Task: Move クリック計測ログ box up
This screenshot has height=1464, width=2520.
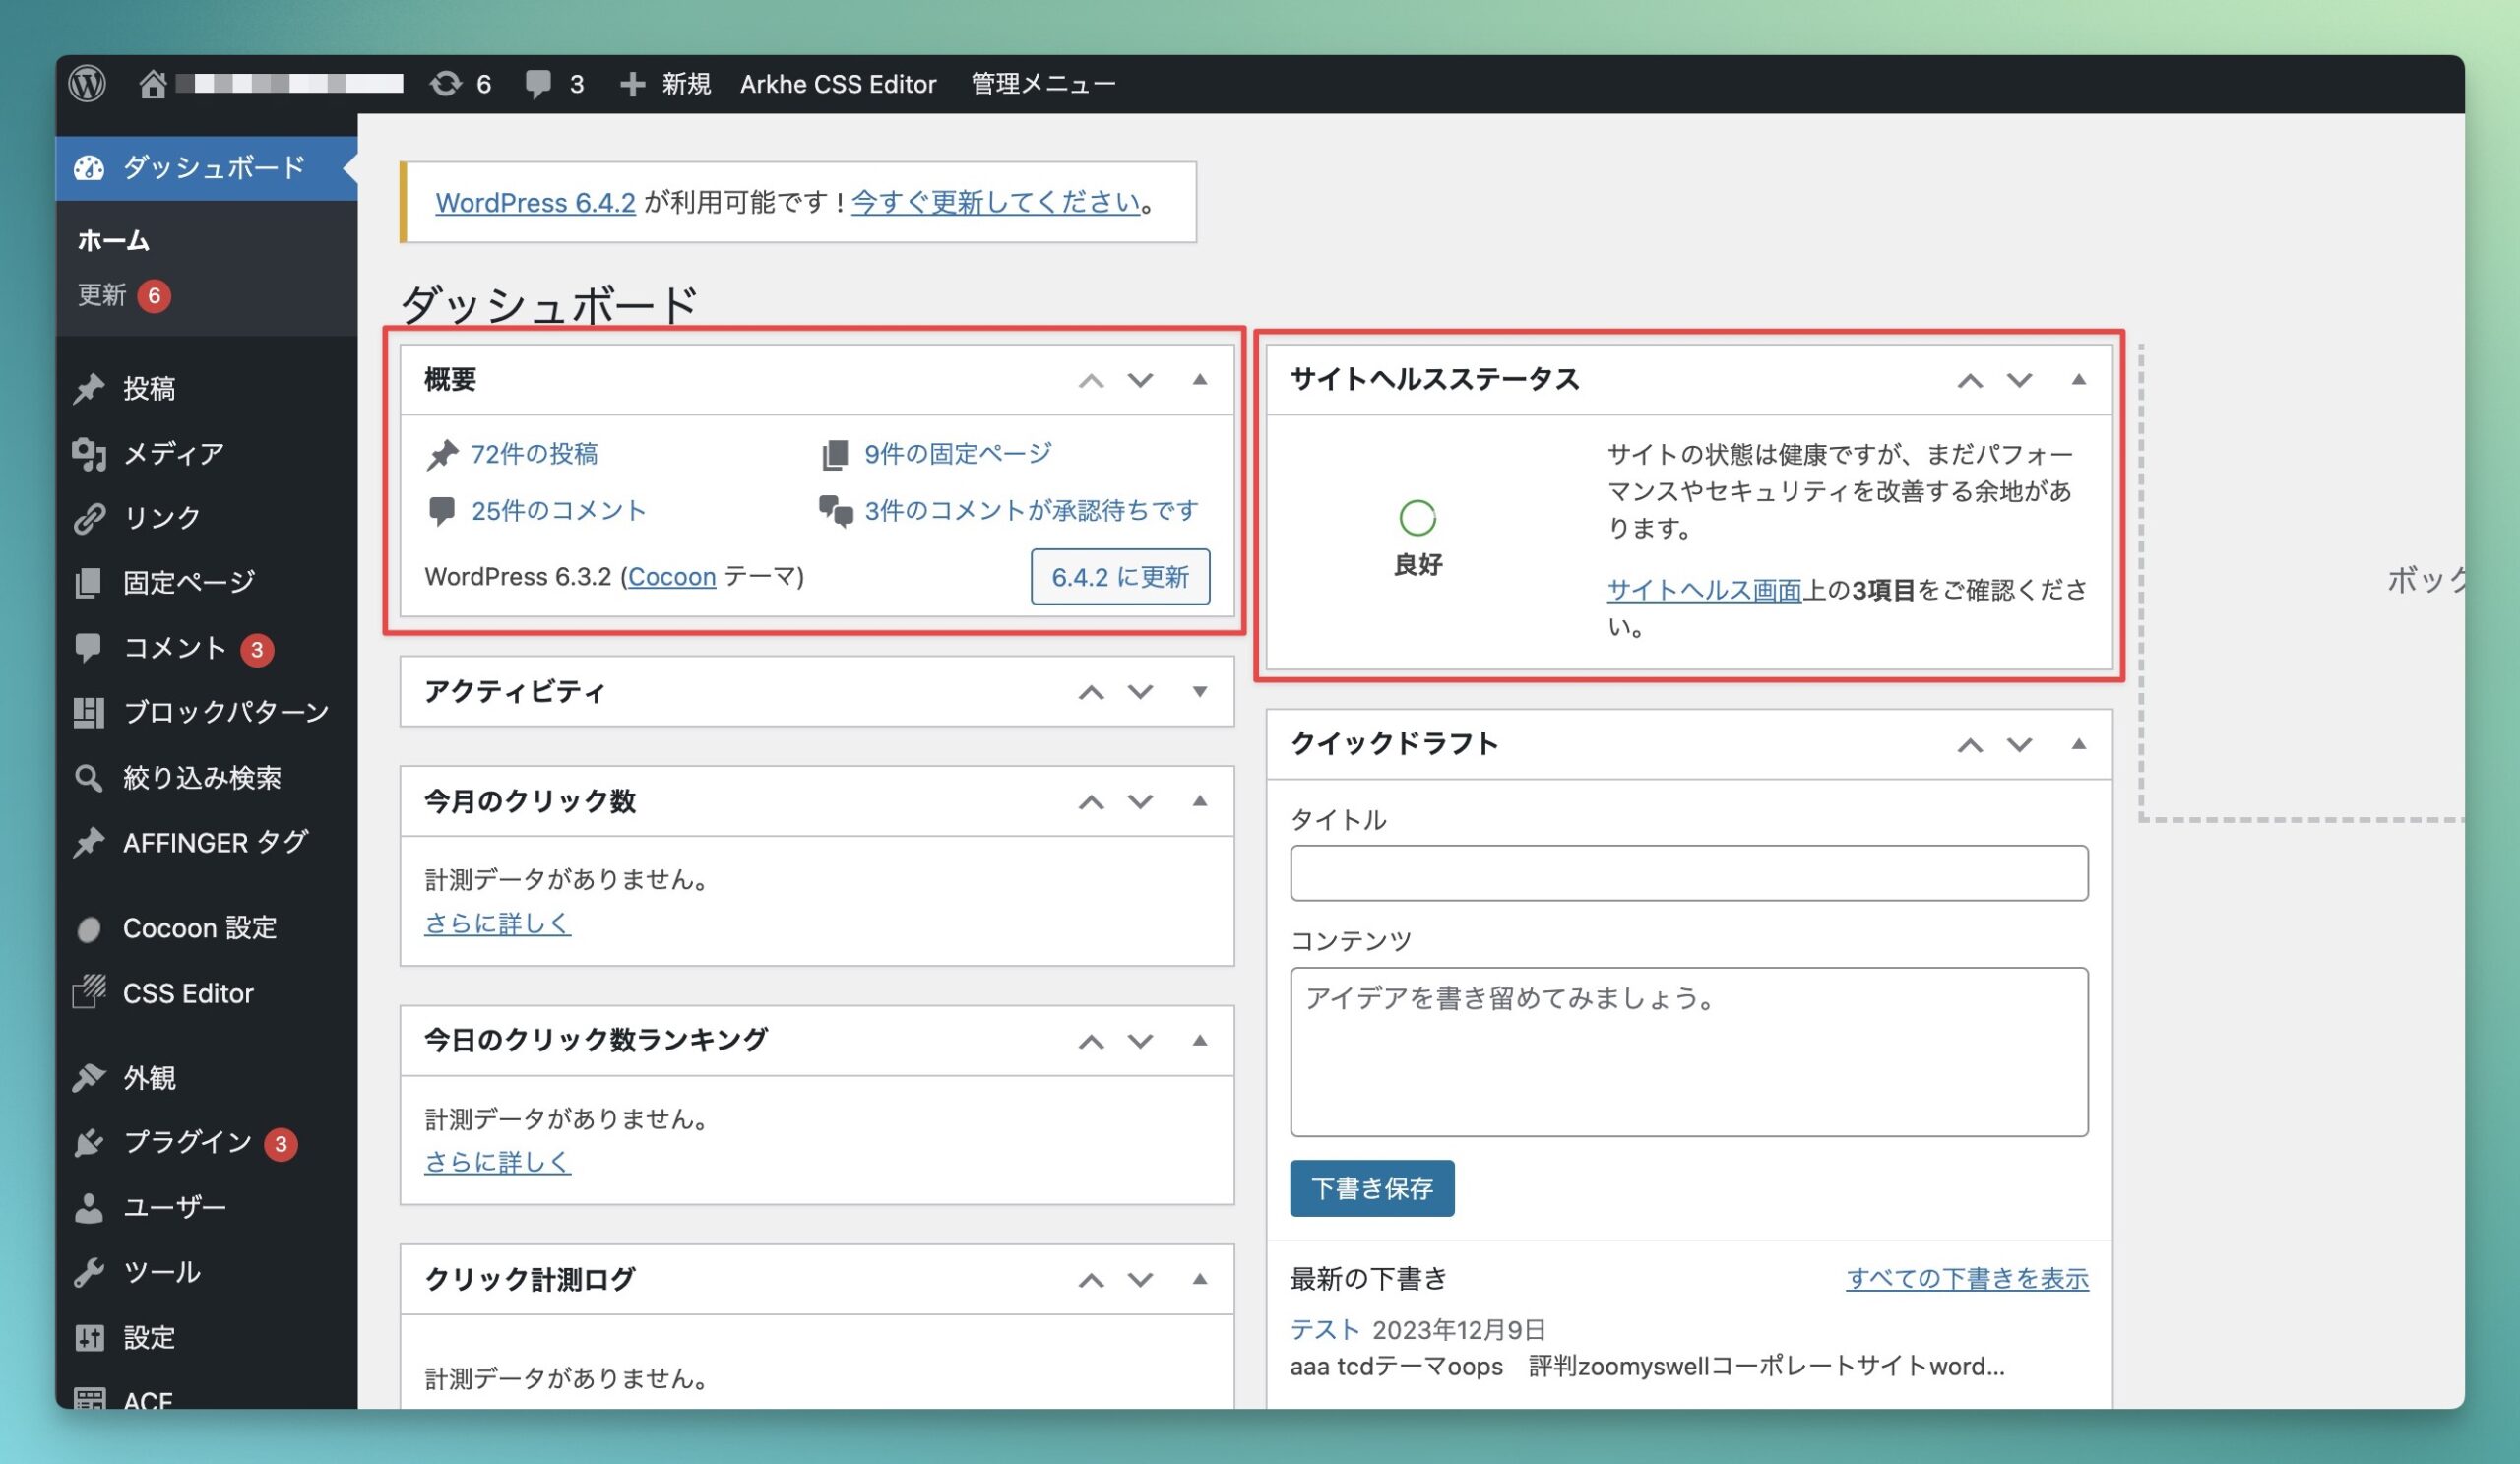Action: 1091,1280
